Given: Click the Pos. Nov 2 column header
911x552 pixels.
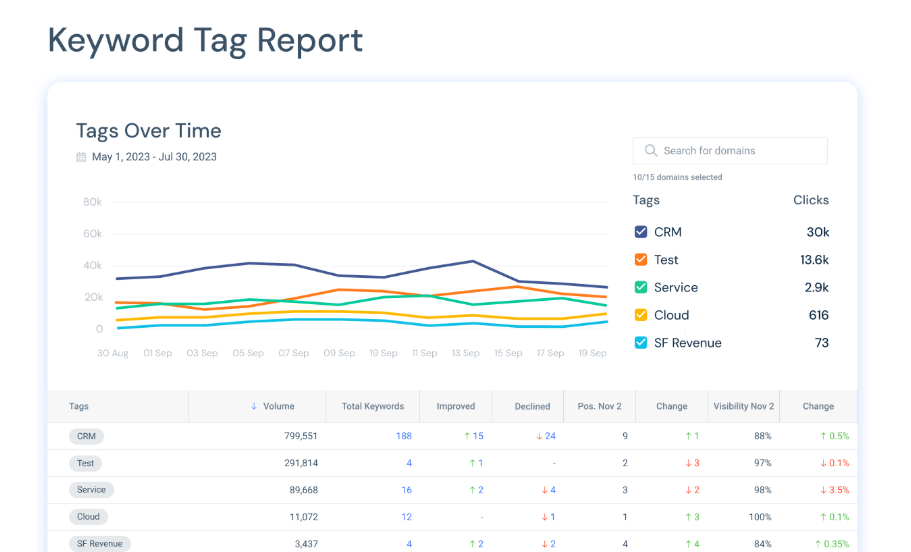Looking at the screenshot, I should click(x=599, y=407).
